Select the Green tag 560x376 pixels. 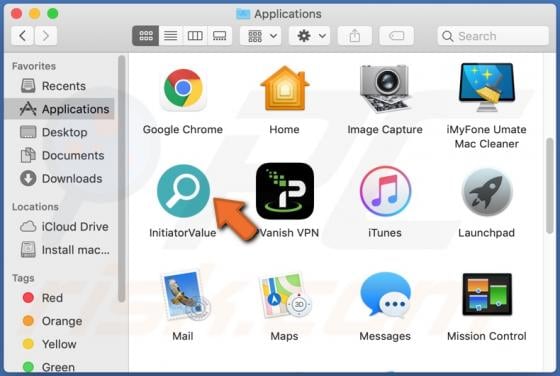pos(60,367)
